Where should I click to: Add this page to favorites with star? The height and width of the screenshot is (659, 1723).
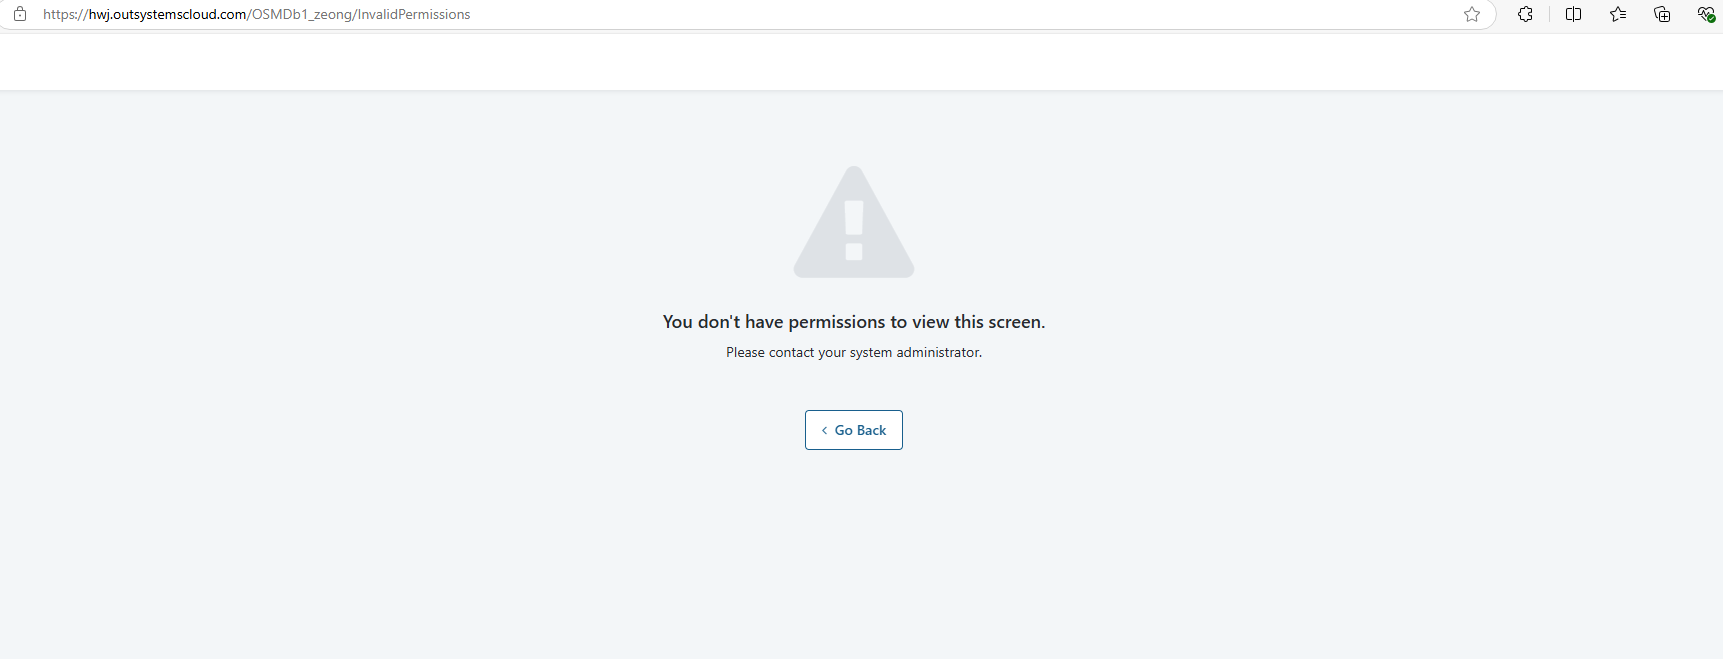pos(1472,14)
